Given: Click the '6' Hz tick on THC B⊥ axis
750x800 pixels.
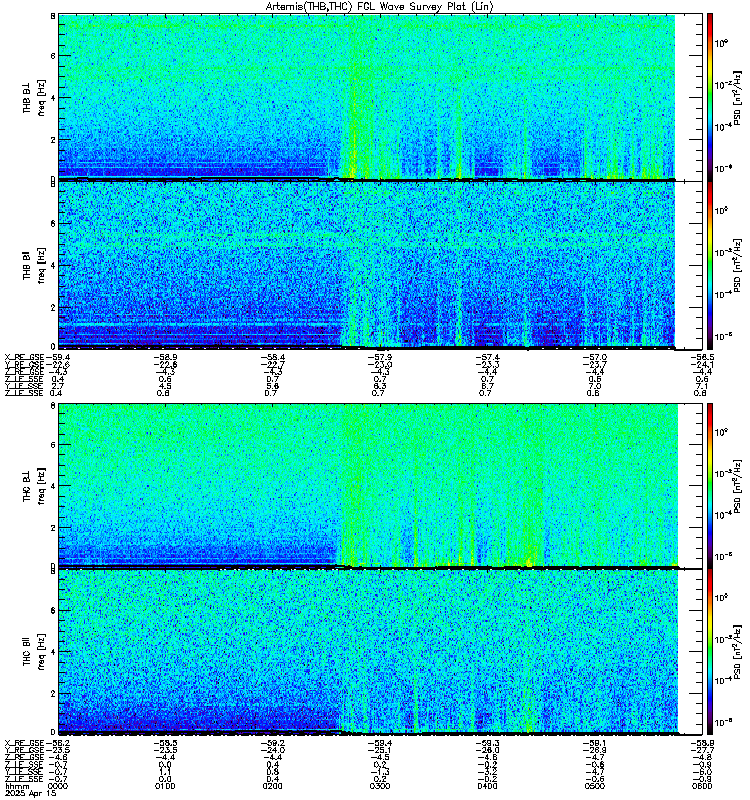Looking at the screenshot, I should 53,444.
